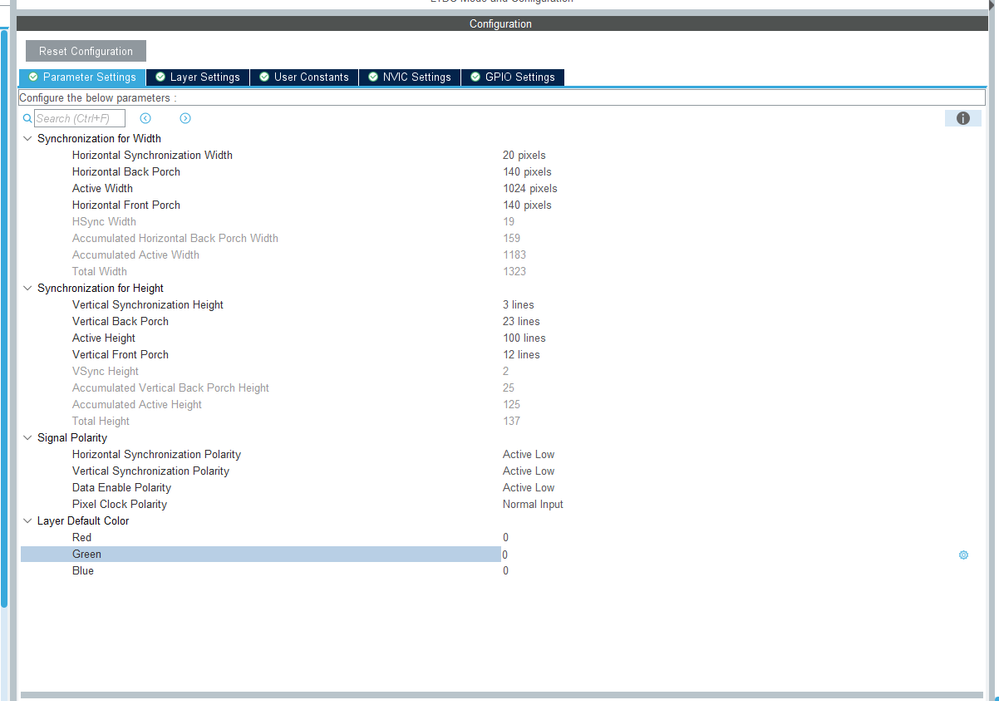Screen dimensions: 999x701
Task: Click inside the Search (Ctrl+F) input field
Action: [x=80, y=118]
